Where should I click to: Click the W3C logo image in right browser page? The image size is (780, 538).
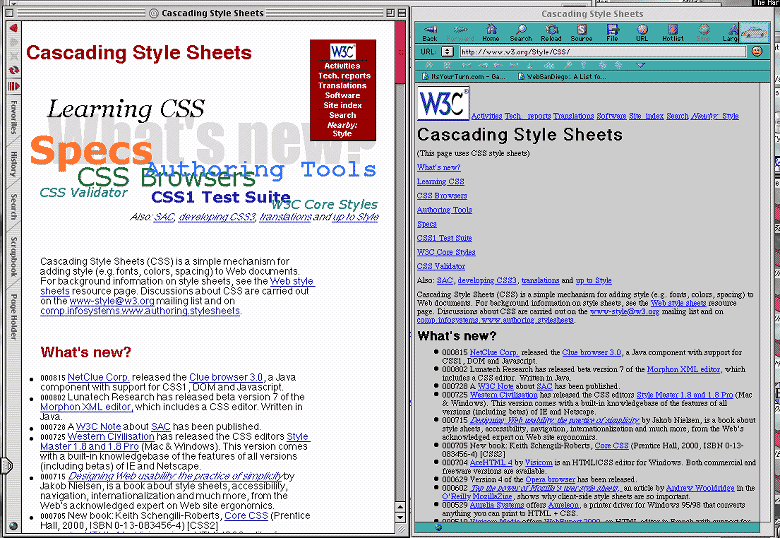coord(443,103)
